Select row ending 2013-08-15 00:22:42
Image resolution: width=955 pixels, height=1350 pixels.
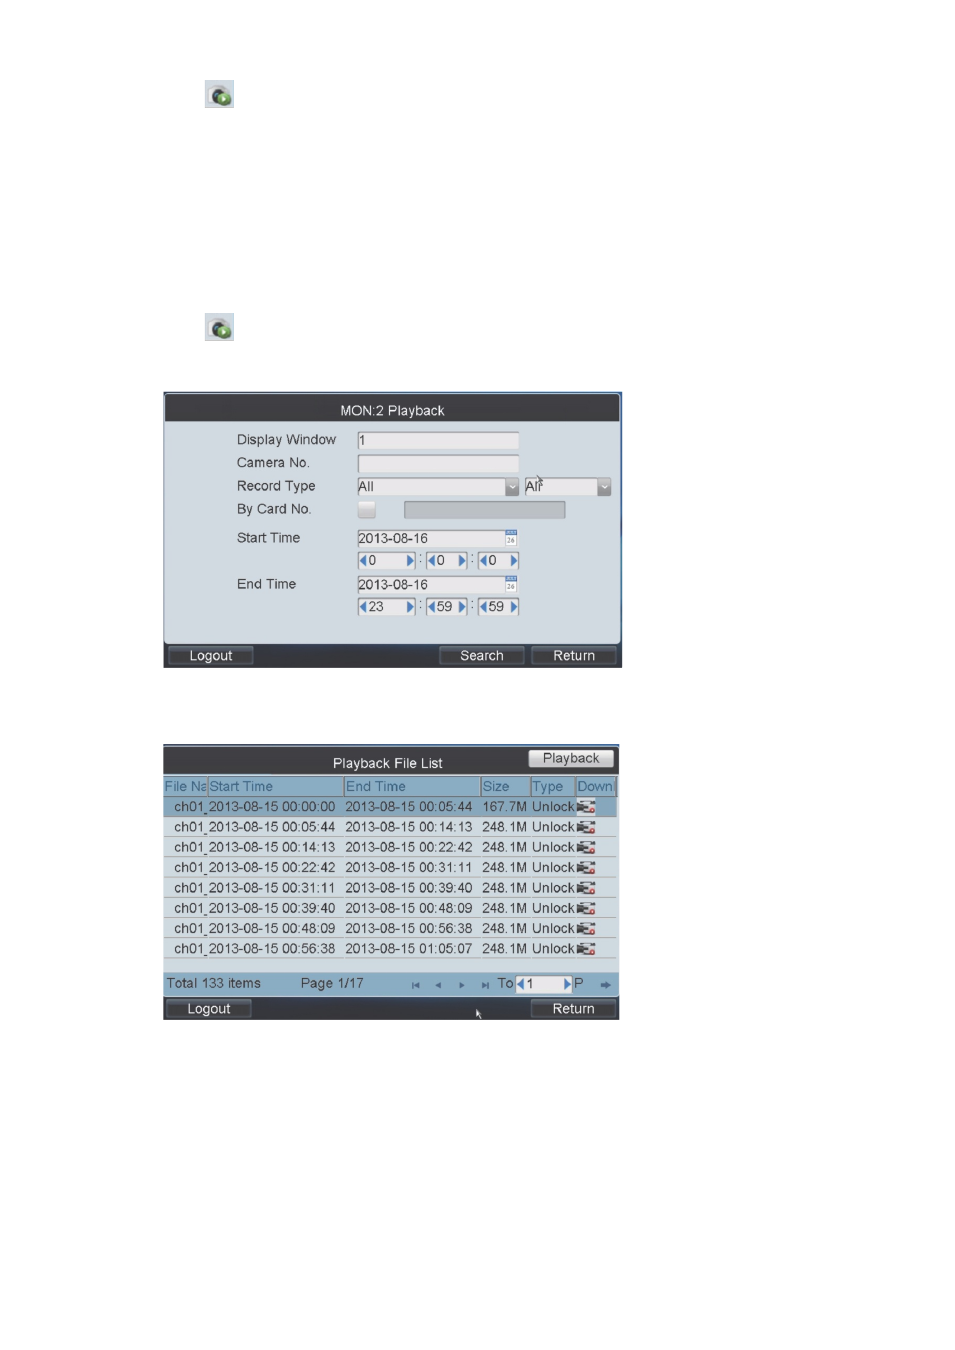390,847
